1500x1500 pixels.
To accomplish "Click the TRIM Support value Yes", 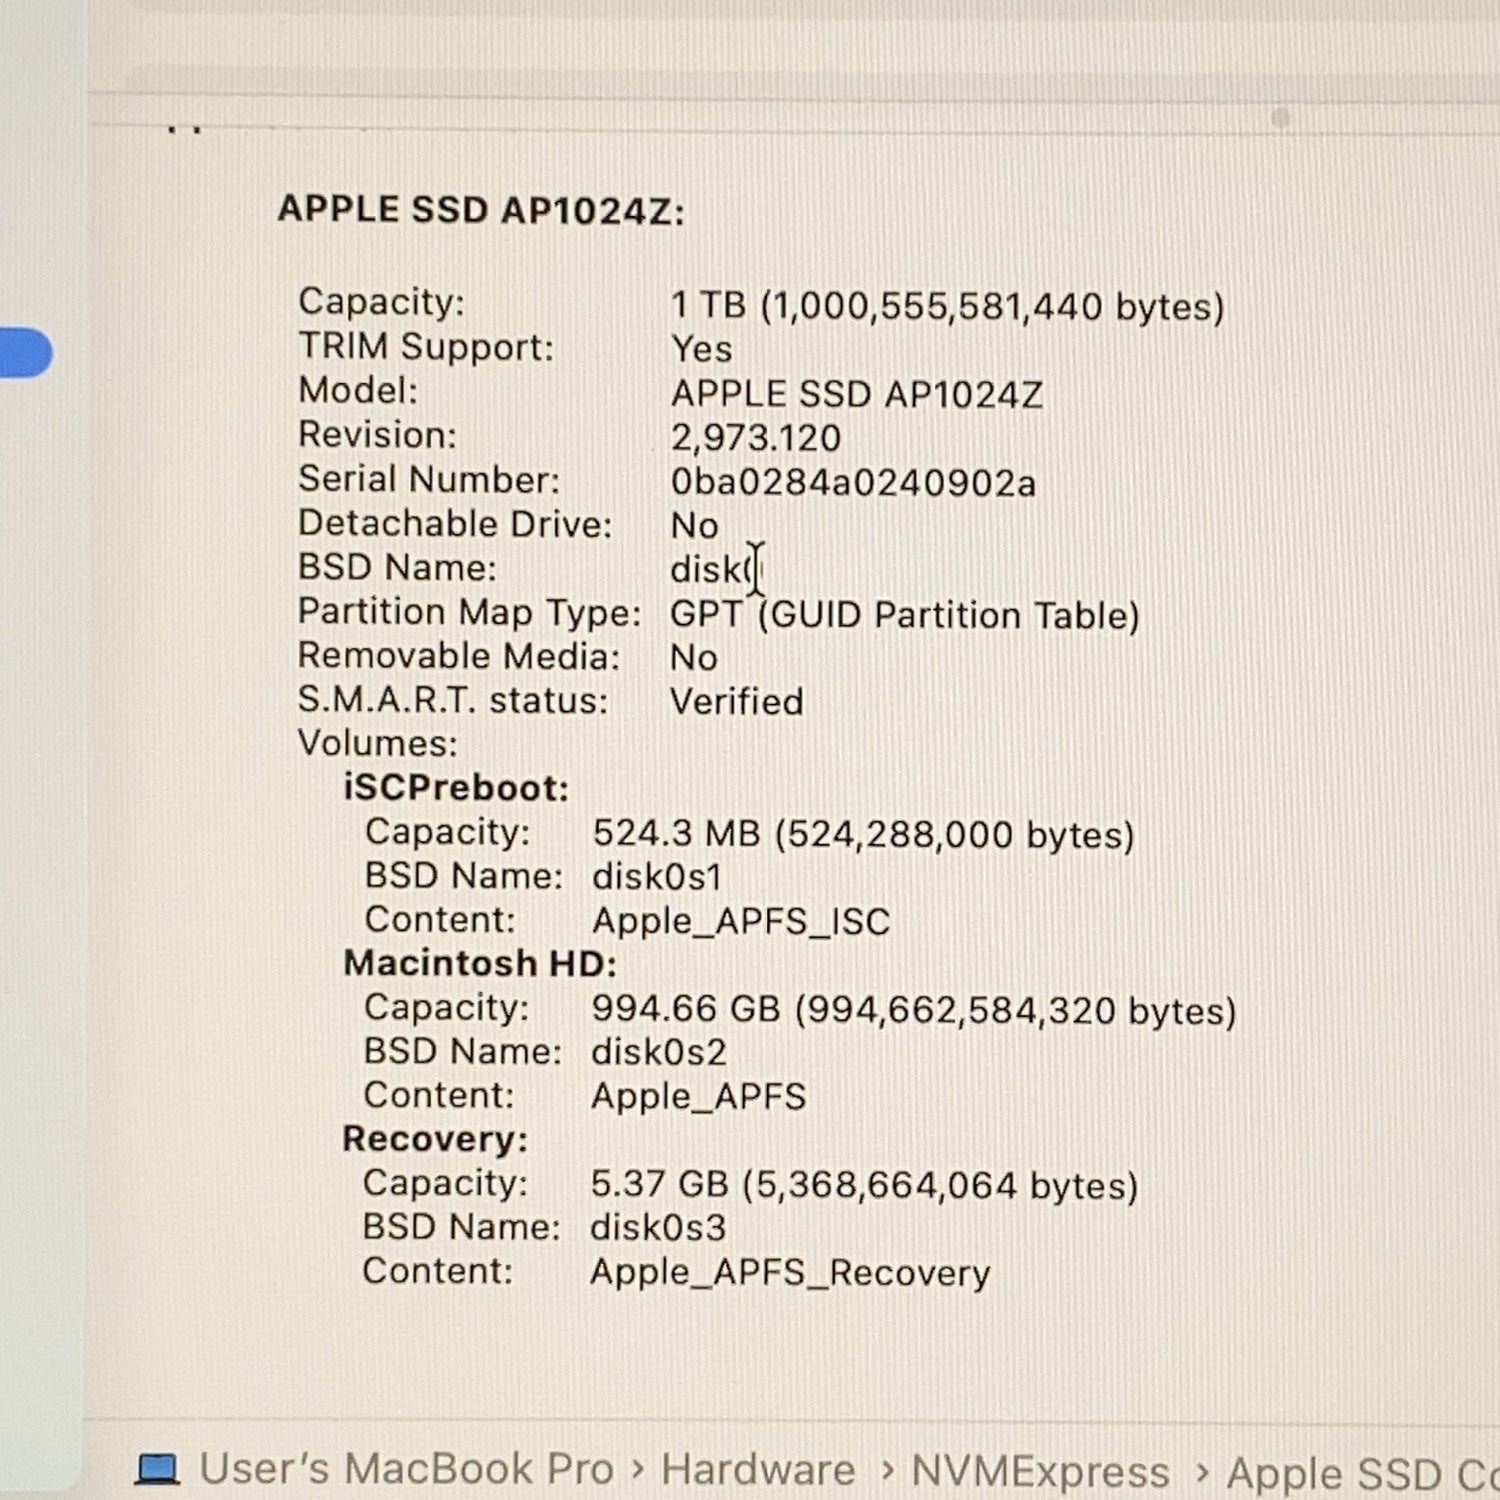I will pyautogui.click(x=701, y=349).
